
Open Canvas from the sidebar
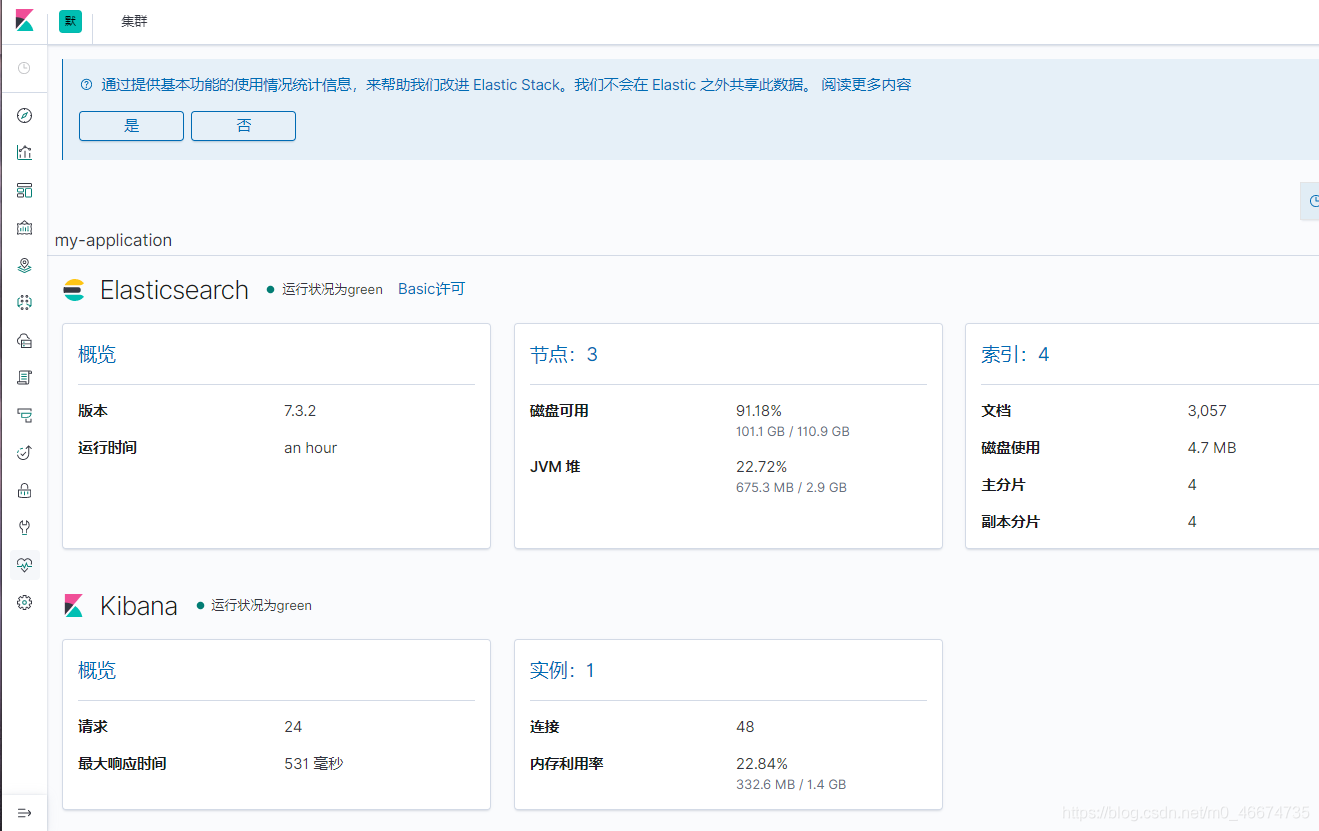(x=25, y=228)
